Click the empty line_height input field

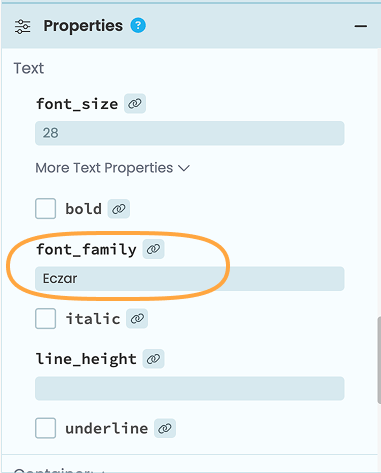click(x=190, y=388)
